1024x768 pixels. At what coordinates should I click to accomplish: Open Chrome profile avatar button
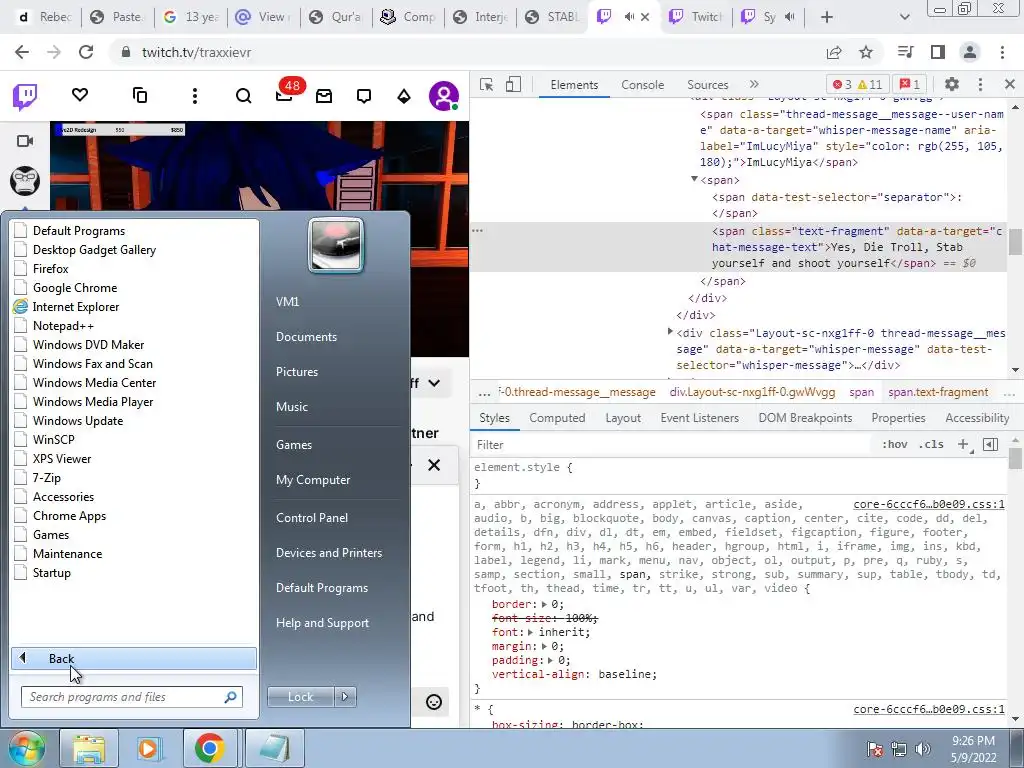tap(970, 52)
